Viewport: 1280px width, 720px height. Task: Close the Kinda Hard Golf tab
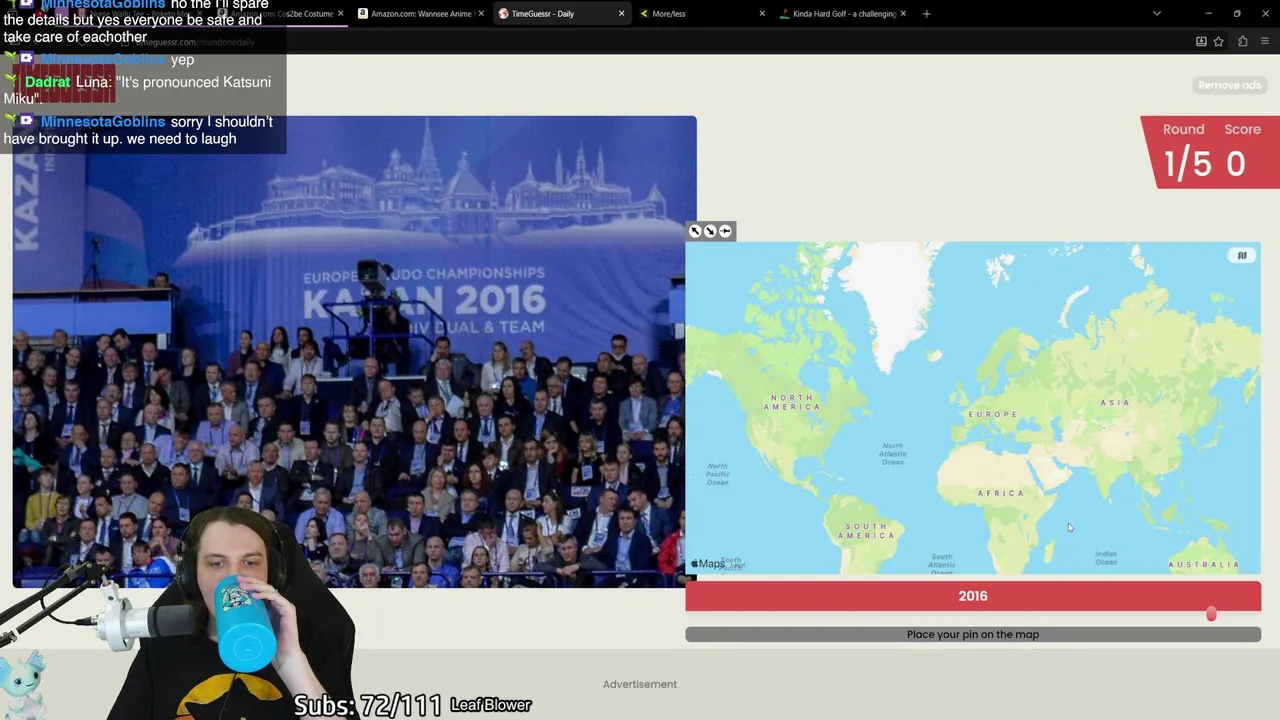[903, 14]
